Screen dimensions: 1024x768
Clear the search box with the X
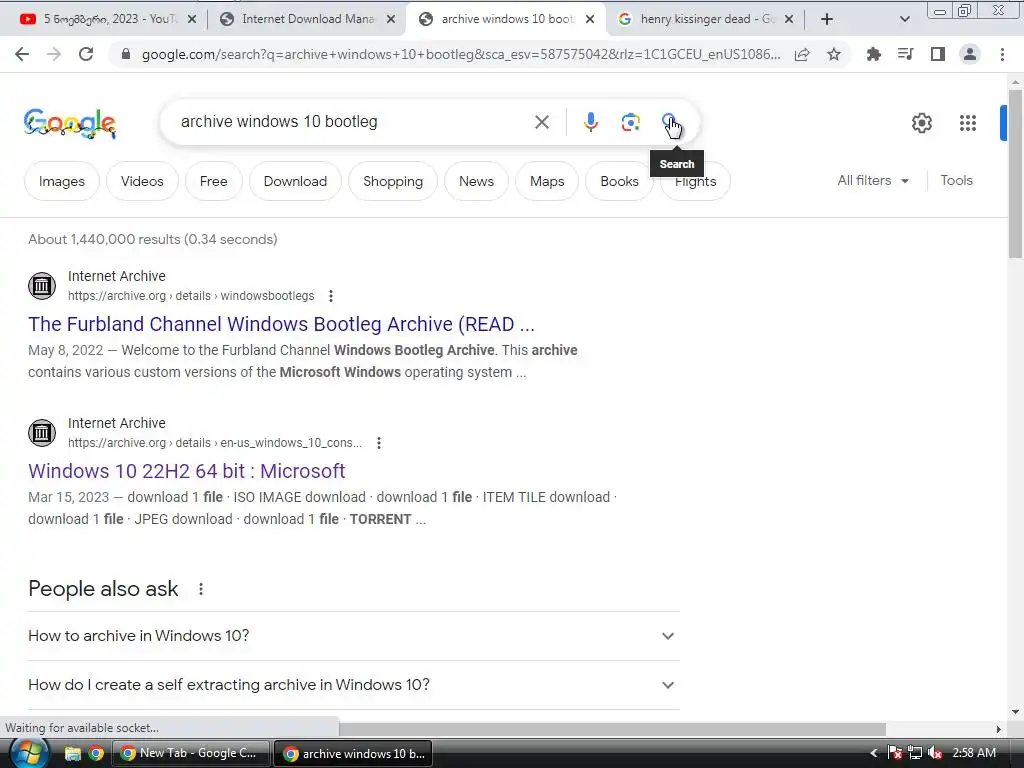[541, 122]
